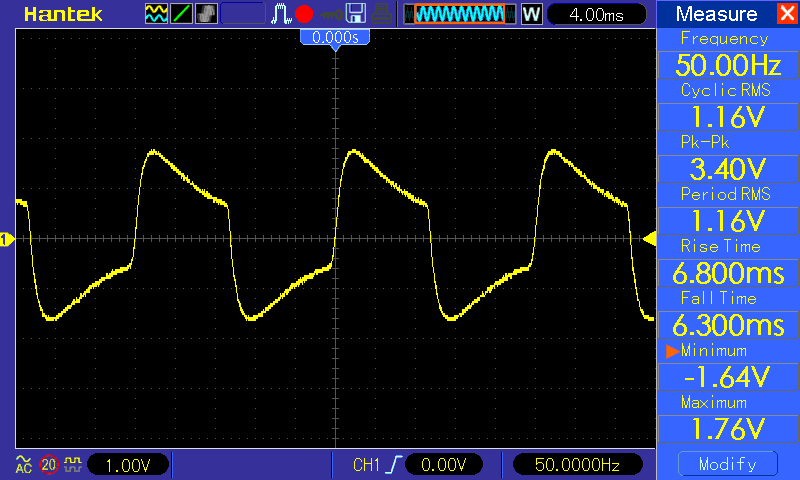Image resolution: width=800 pixels, height=480 pixels.
Task: Click the CH1 trigger source label
Action: click(x=366, y=465)
